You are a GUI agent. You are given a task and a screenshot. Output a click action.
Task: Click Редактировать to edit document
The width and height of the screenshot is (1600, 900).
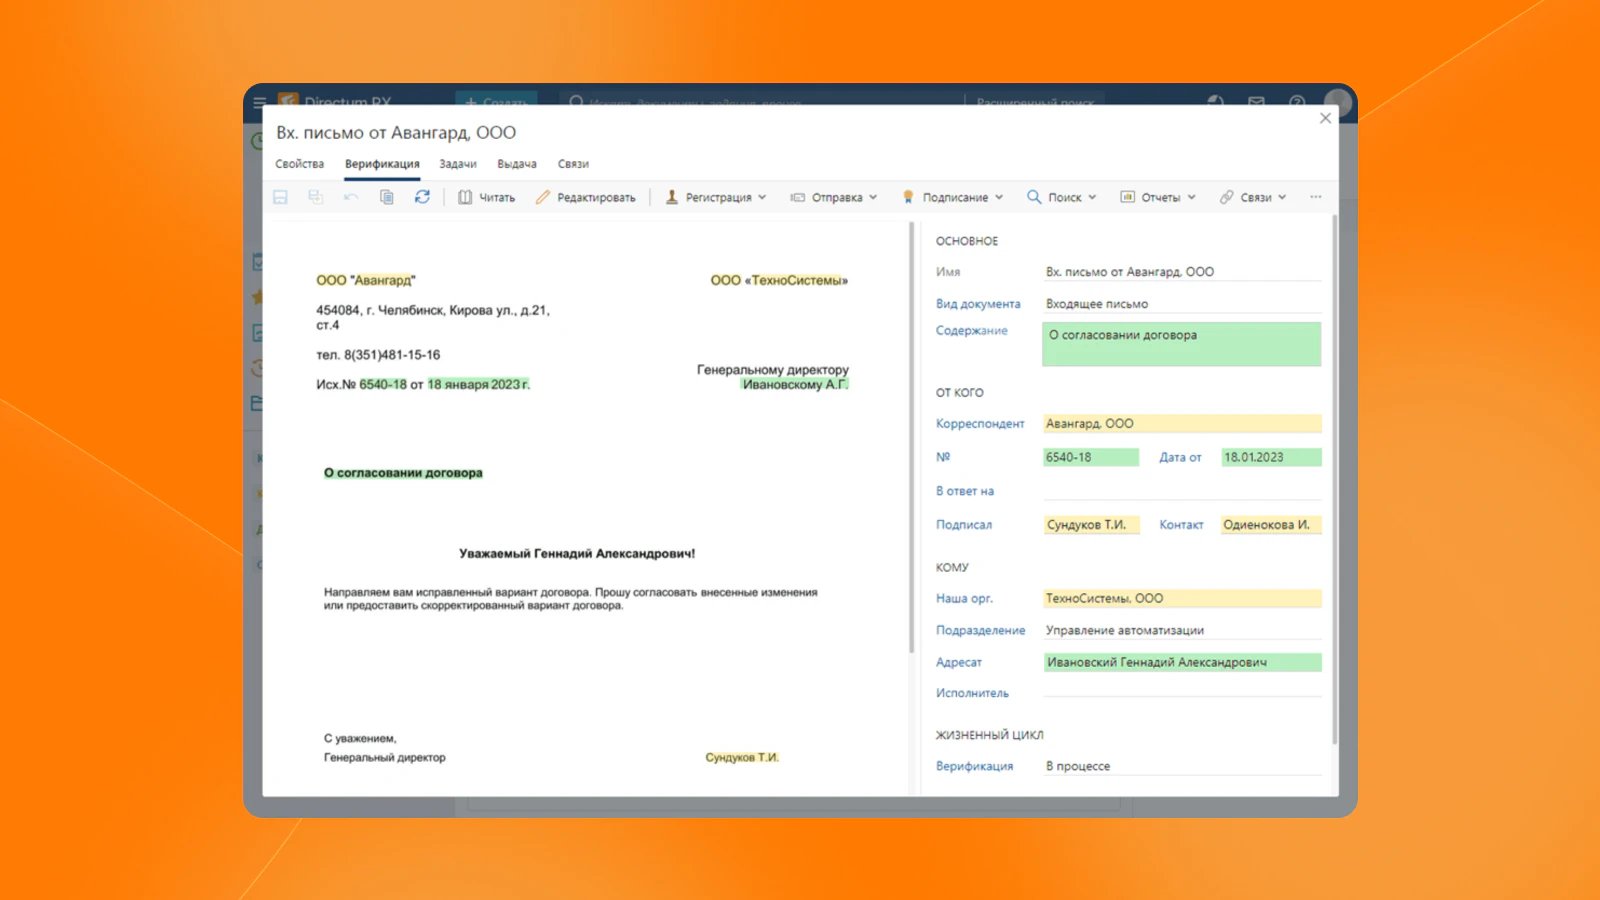click(586, 198)
